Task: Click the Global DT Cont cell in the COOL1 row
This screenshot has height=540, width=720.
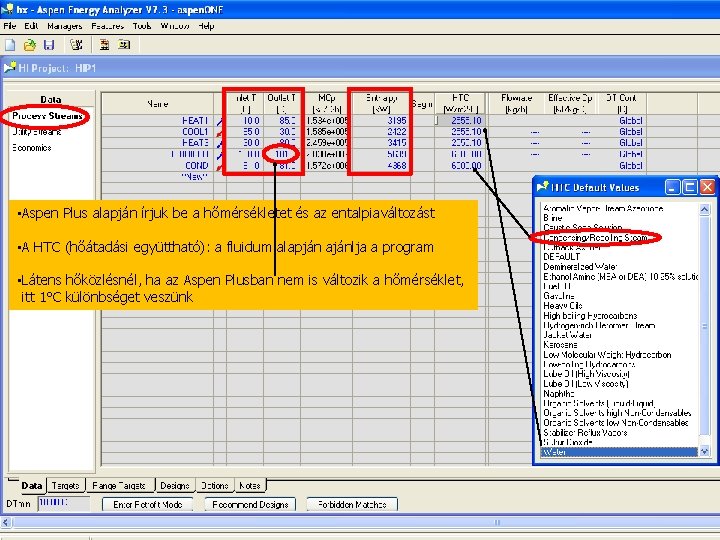Action: (622, 132)
